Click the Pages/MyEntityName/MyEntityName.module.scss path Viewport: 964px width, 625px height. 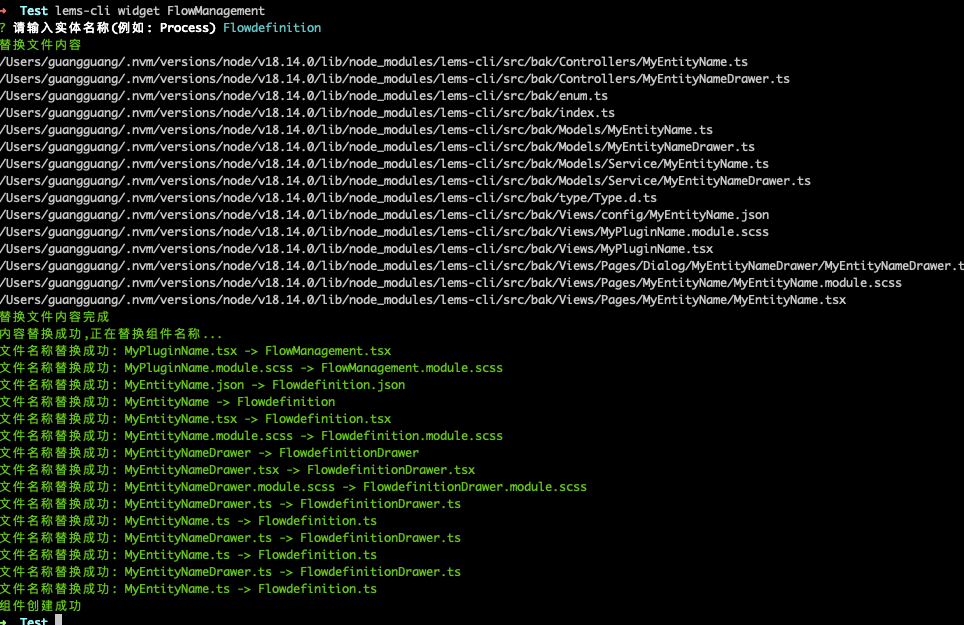(450, 283)
